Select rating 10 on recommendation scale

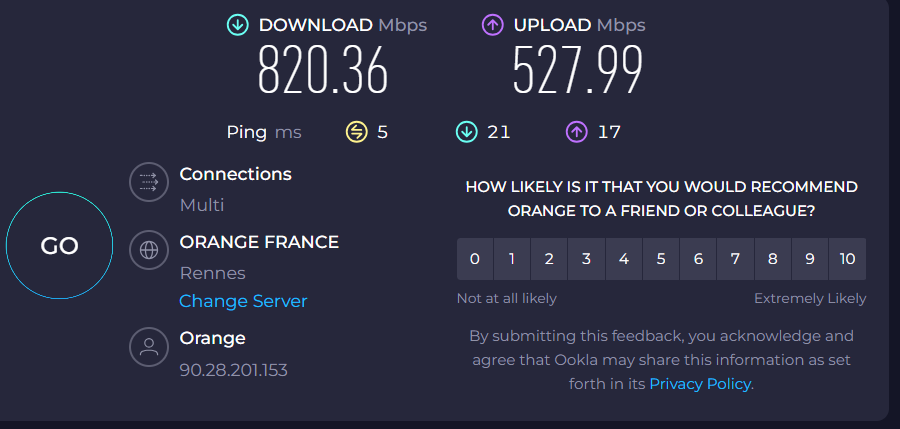847,259
